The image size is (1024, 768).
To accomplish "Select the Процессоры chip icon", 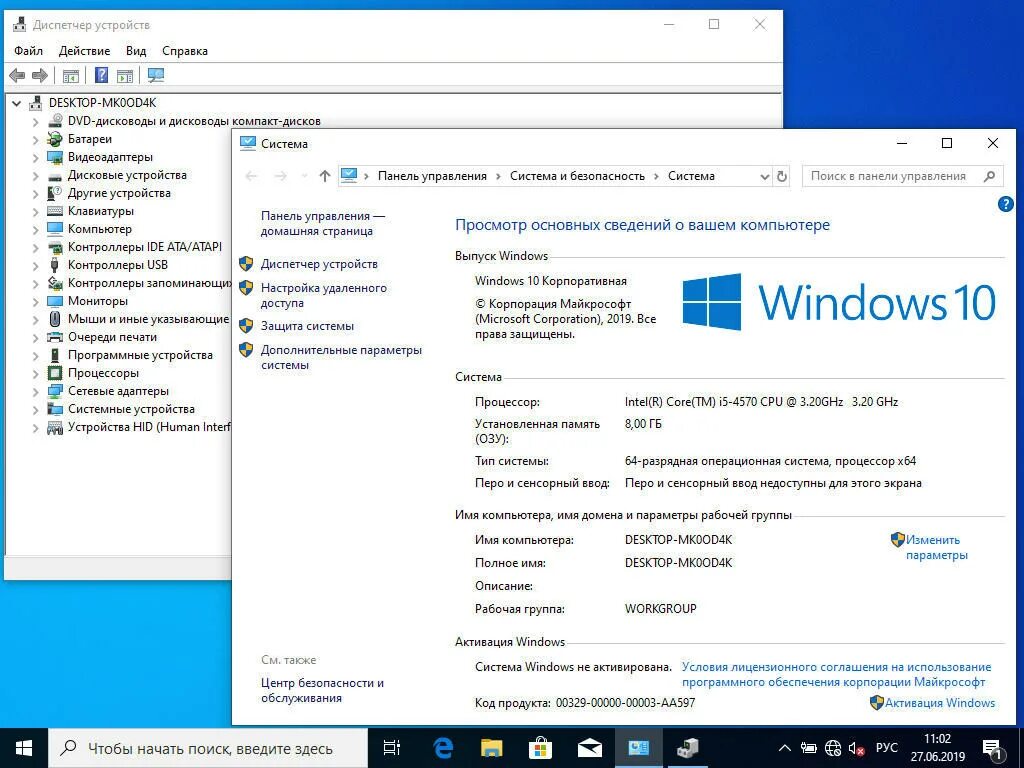I will 55,373.
